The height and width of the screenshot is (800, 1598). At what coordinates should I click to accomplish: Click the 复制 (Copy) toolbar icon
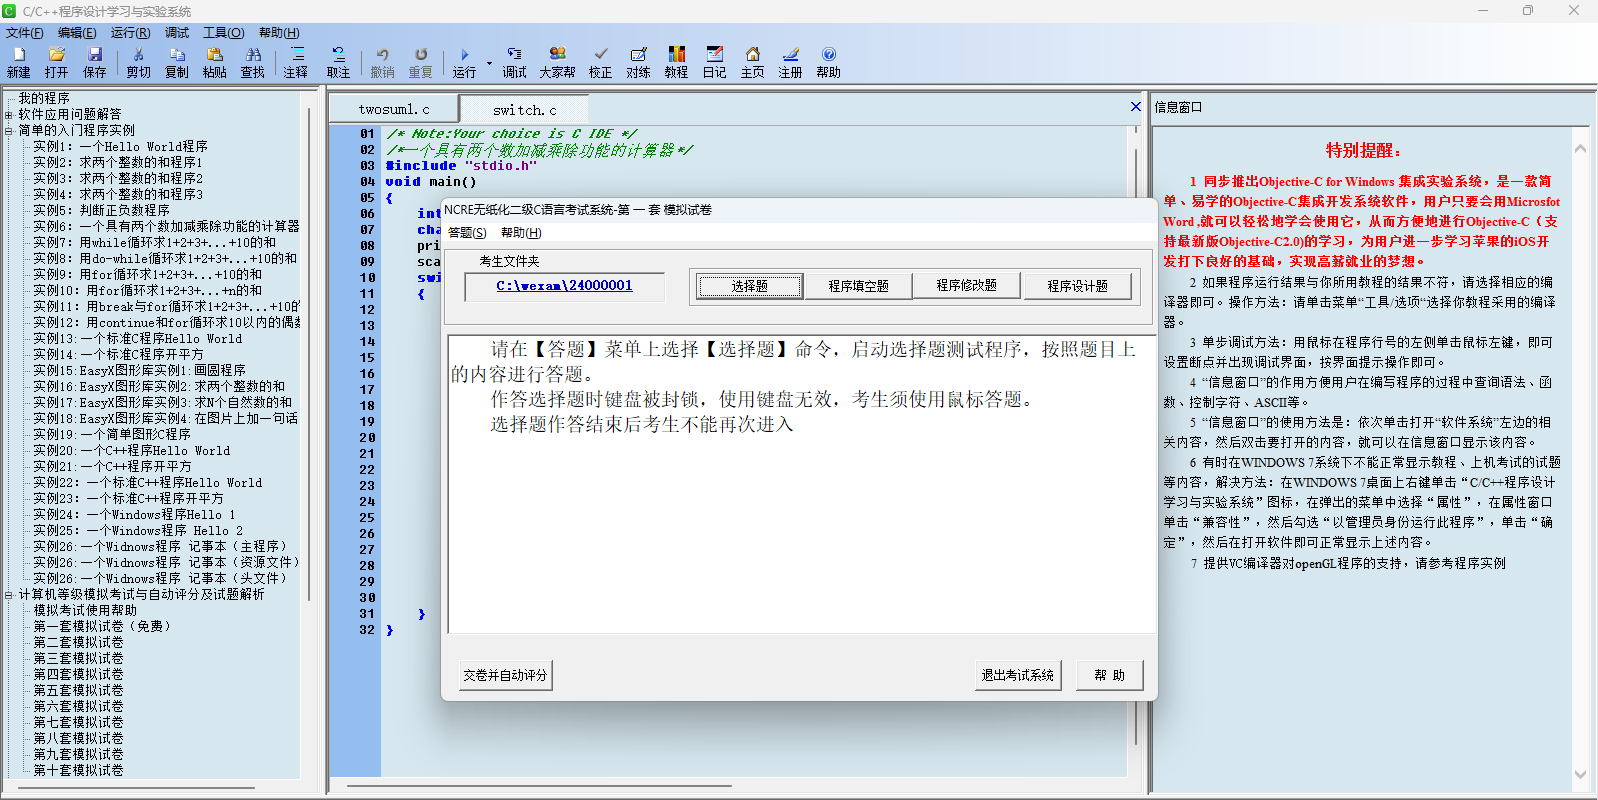(177, 62)
